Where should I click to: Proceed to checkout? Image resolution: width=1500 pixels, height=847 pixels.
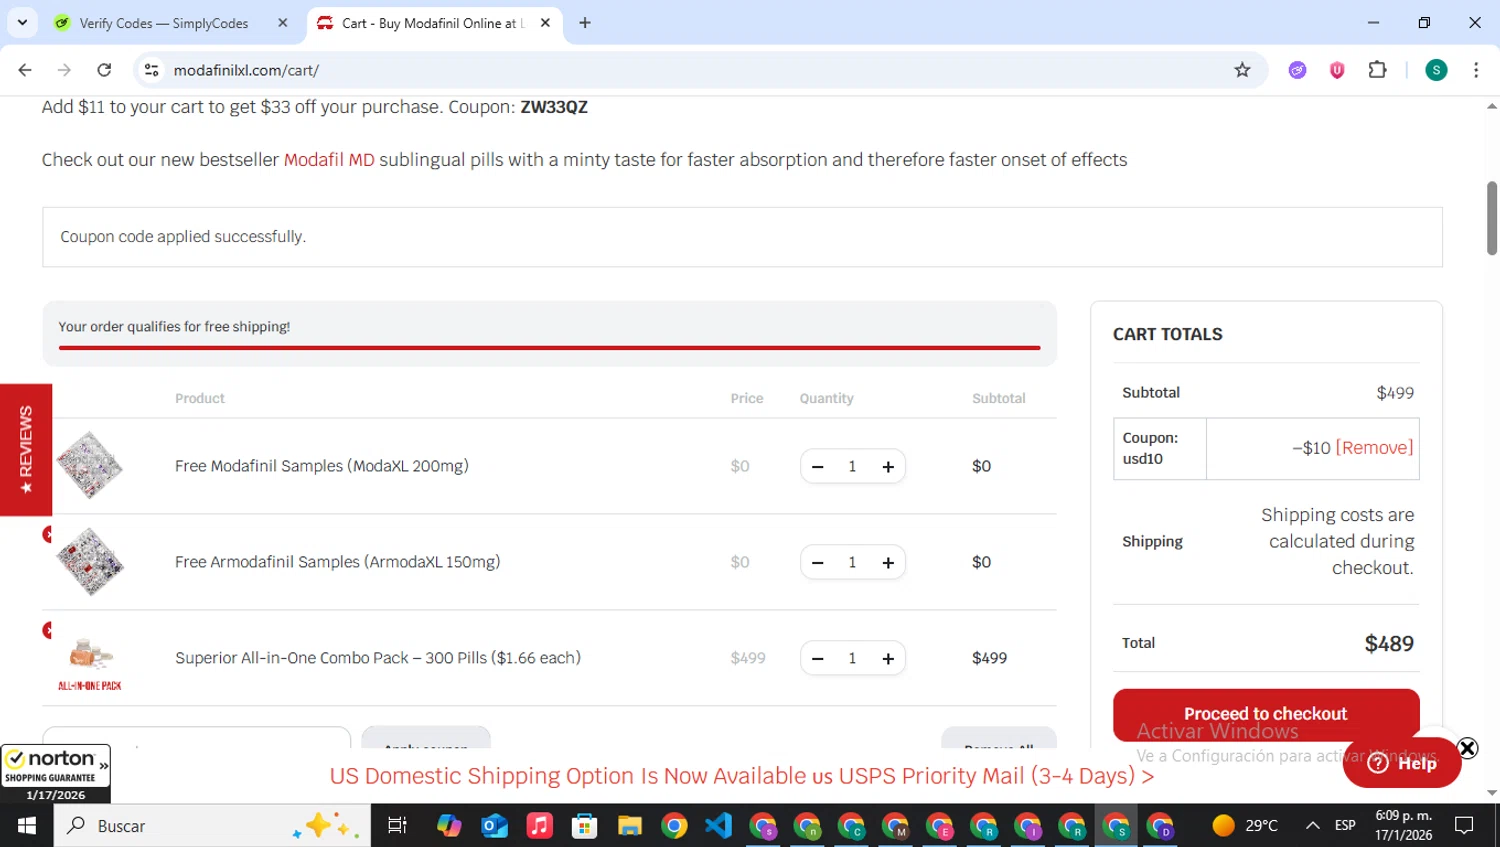(x=1266, y=714)
